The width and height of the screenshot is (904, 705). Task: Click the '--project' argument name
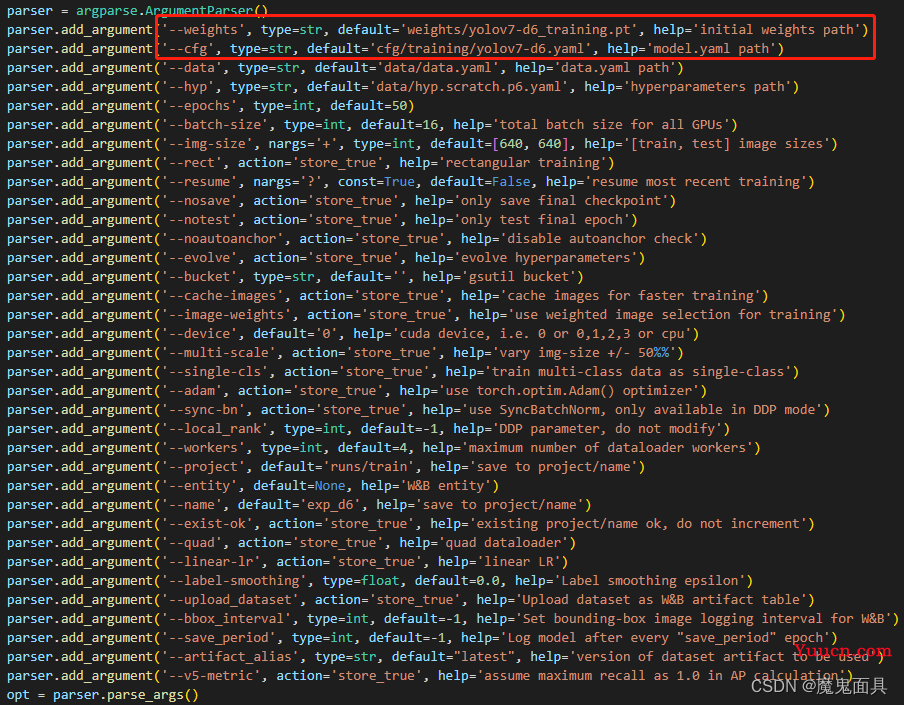click(x=203, y=468)
